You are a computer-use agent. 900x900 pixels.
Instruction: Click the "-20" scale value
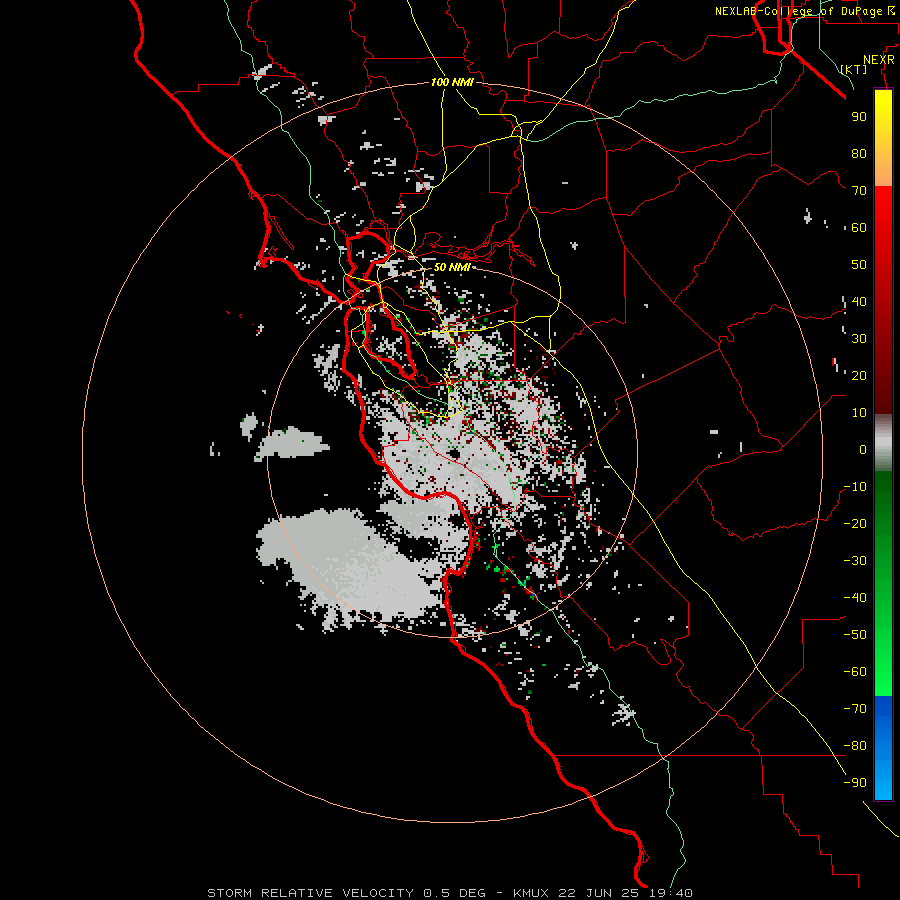855,523
